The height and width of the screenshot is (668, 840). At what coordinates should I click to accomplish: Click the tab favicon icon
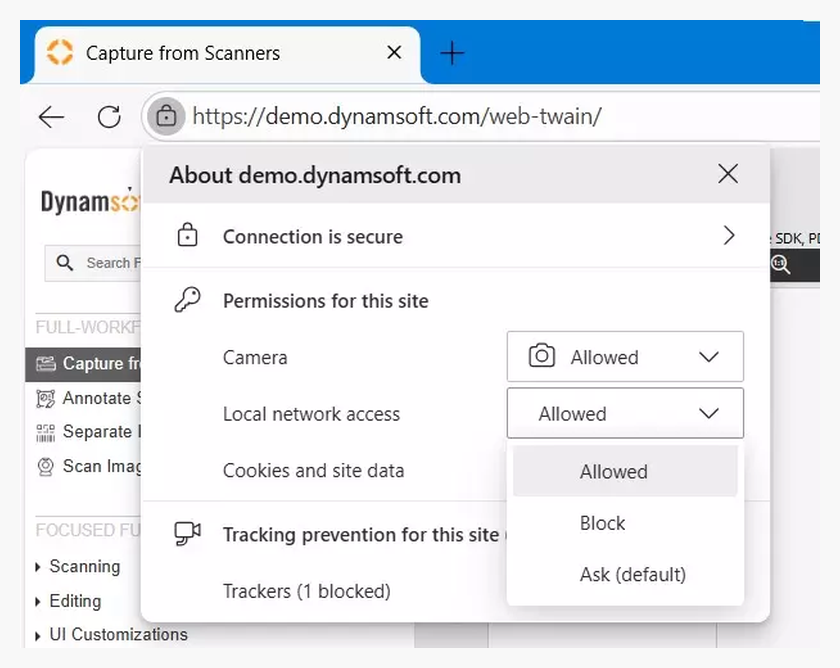(x=60, y=52)
